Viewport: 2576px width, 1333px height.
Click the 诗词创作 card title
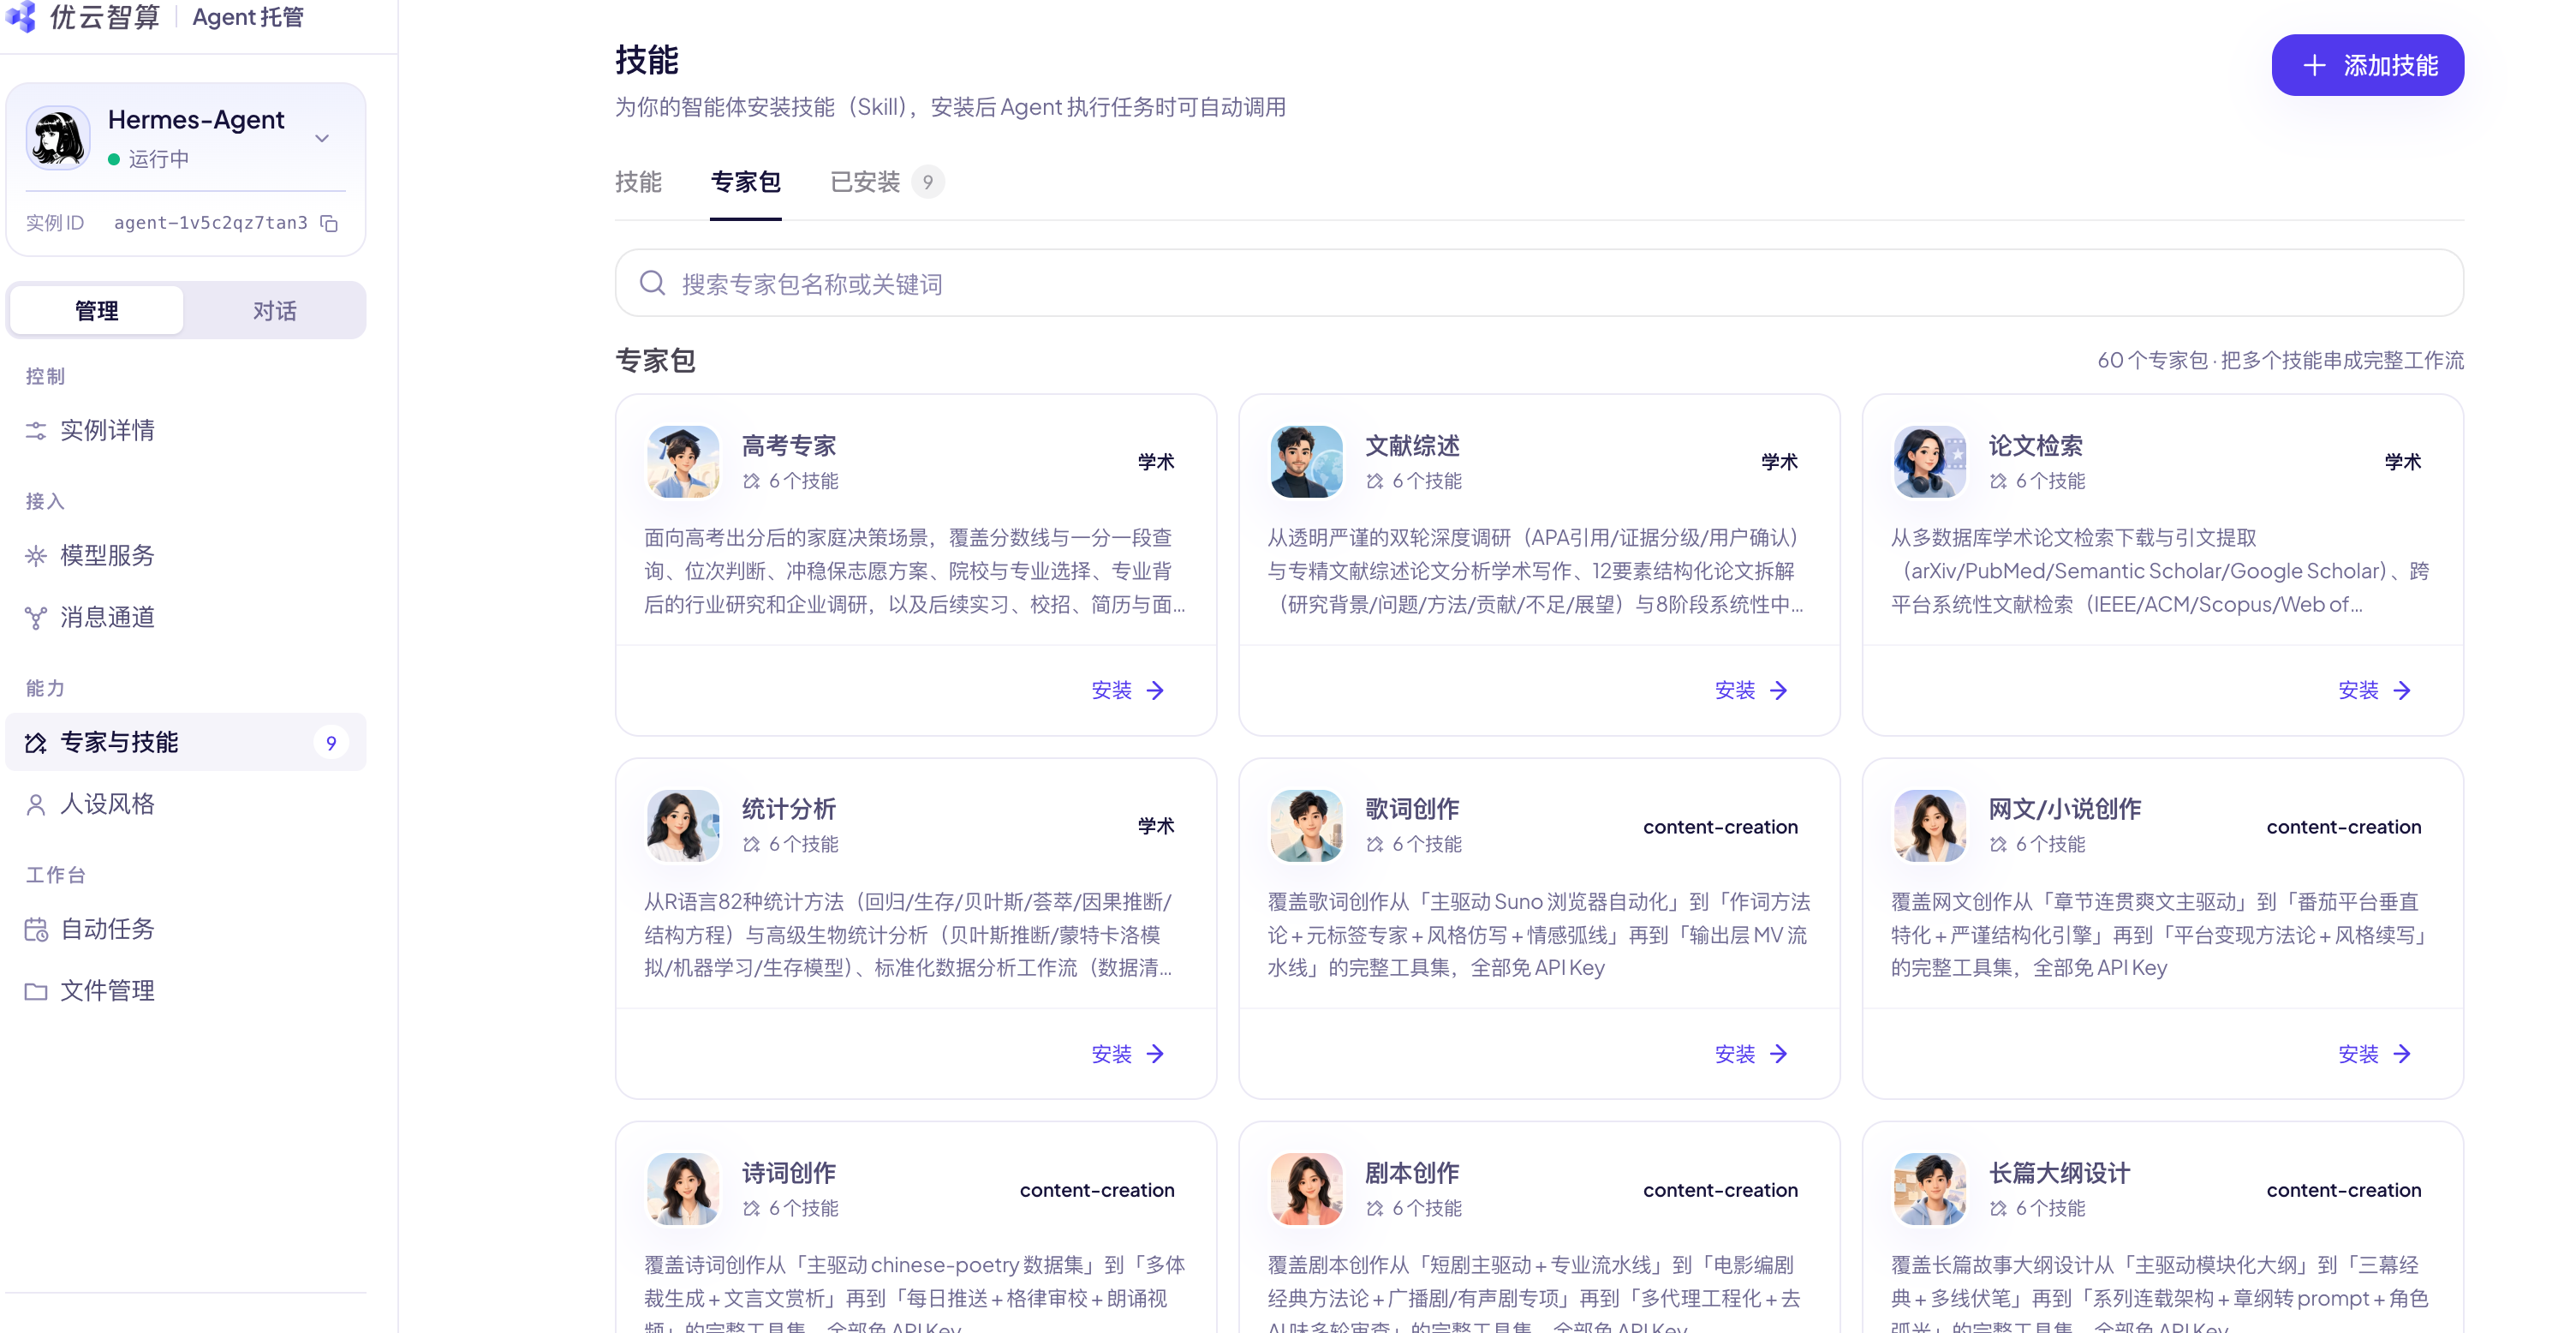click(x=789, y=1173)
